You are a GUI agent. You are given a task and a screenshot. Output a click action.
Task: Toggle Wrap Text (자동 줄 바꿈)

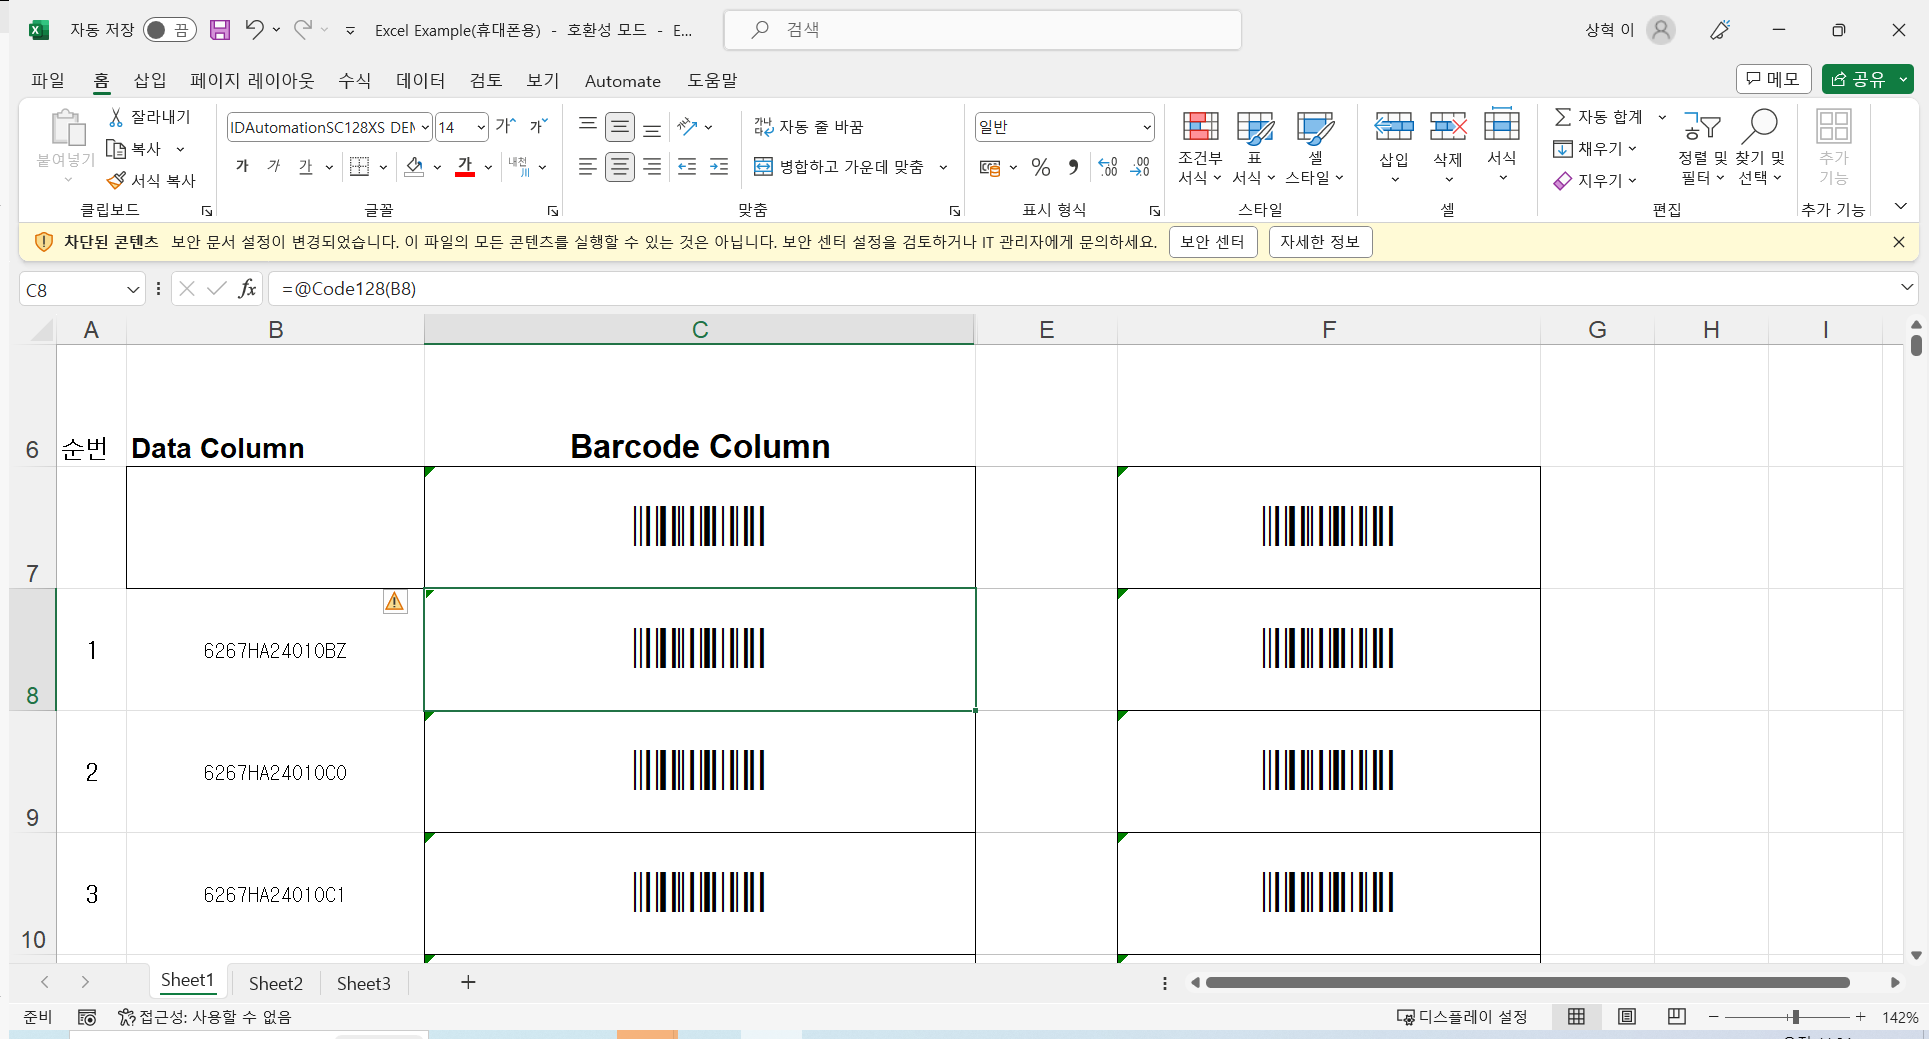click(808, 126)
